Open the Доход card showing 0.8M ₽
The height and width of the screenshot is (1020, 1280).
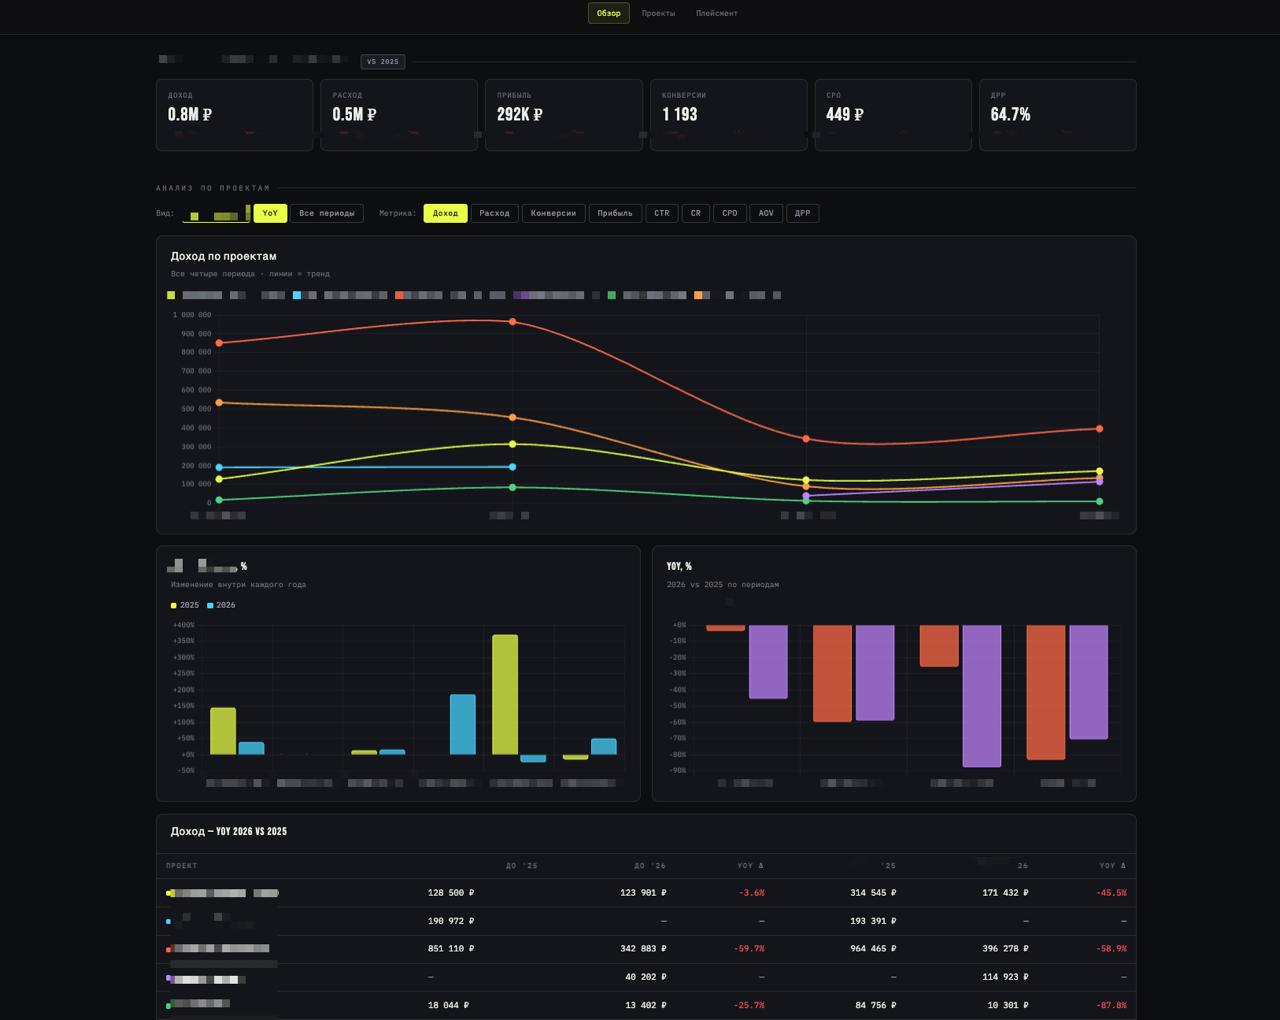point(234,115)
